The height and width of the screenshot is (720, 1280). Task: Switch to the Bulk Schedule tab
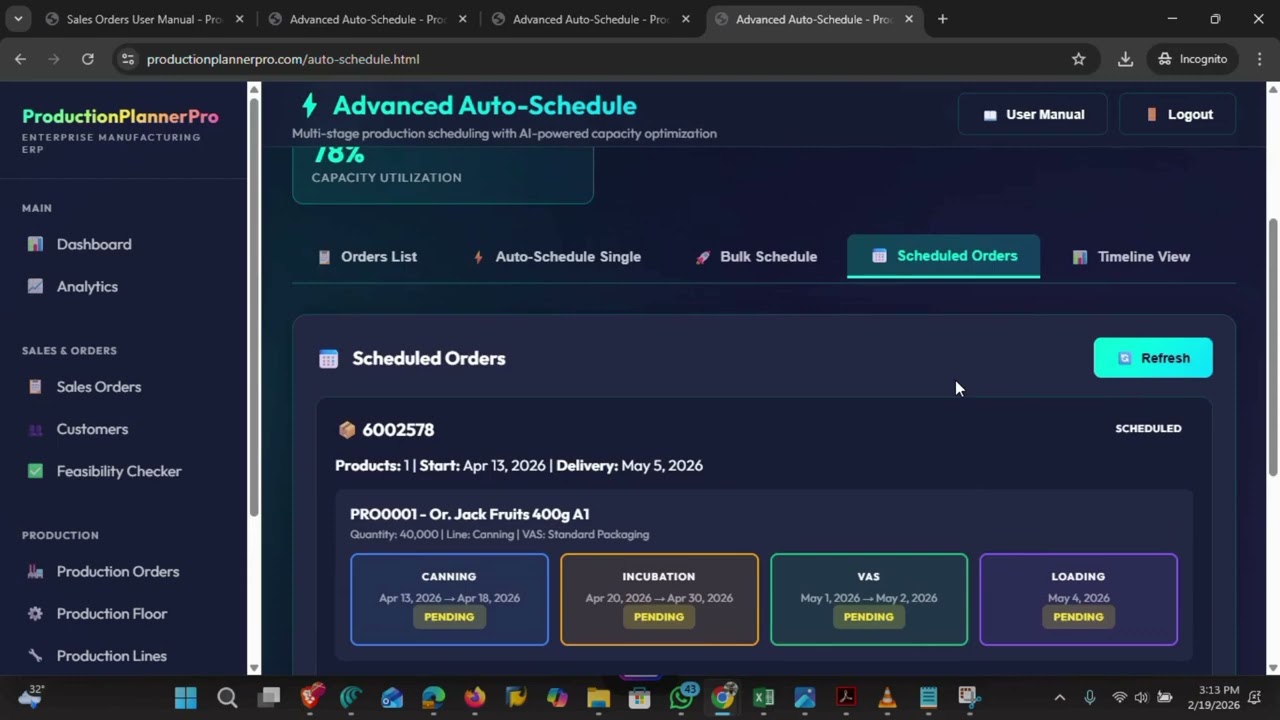click(757, 257)
